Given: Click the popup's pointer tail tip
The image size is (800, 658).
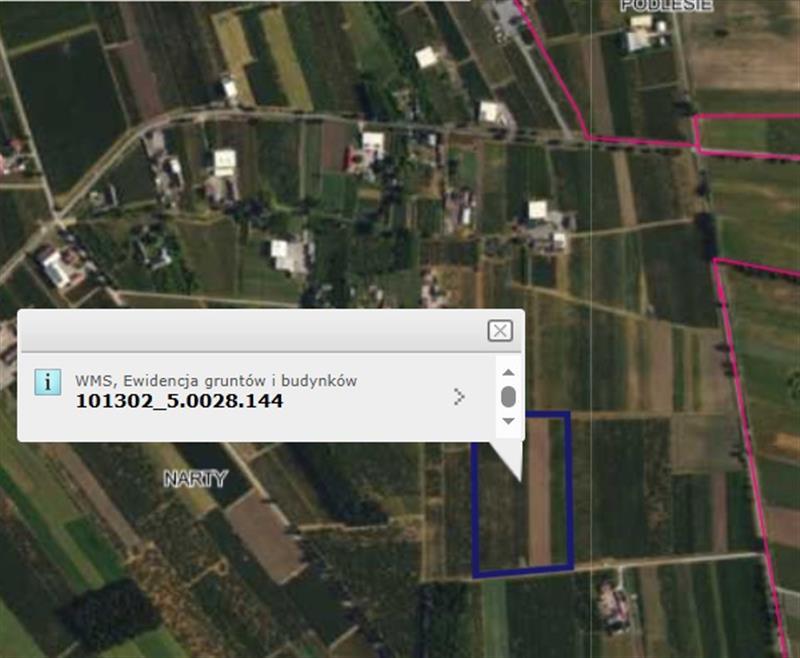Looking at the screenshot, I should click(x=520, y=481).
